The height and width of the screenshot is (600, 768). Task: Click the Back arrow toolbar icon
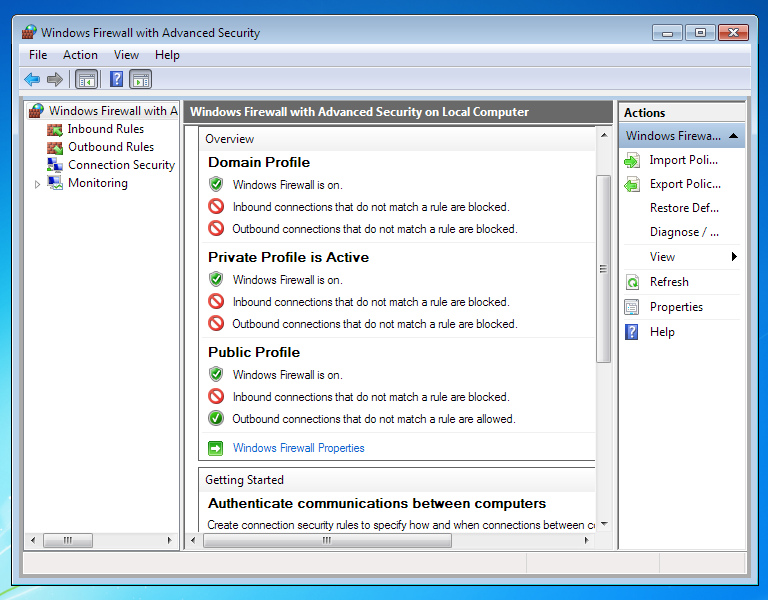coord(32,79)
